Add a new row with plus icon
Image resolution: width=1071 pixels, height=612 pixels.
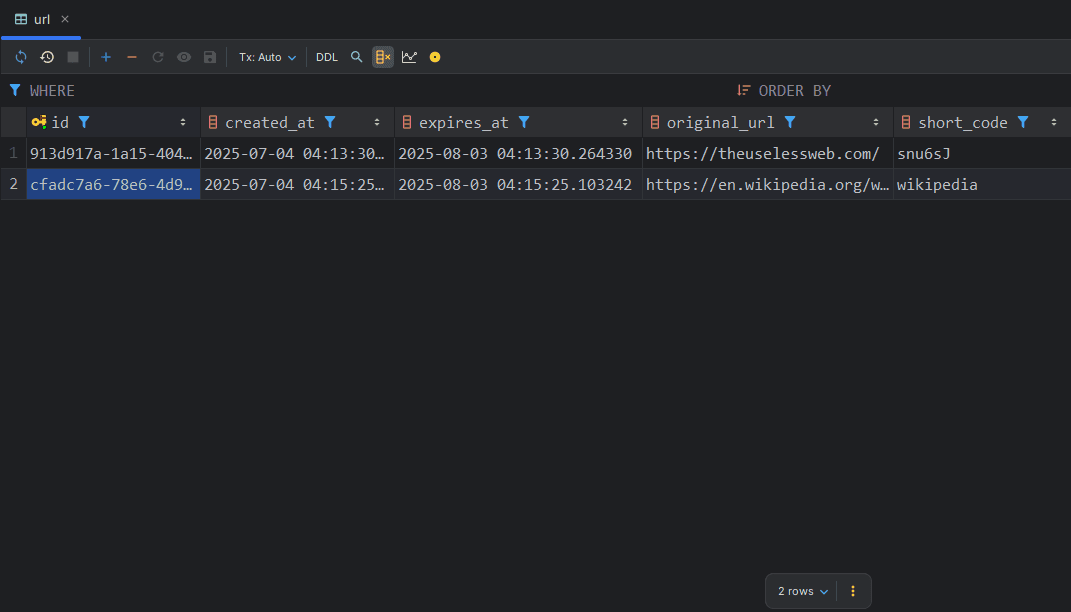click(x=106, y=57)
